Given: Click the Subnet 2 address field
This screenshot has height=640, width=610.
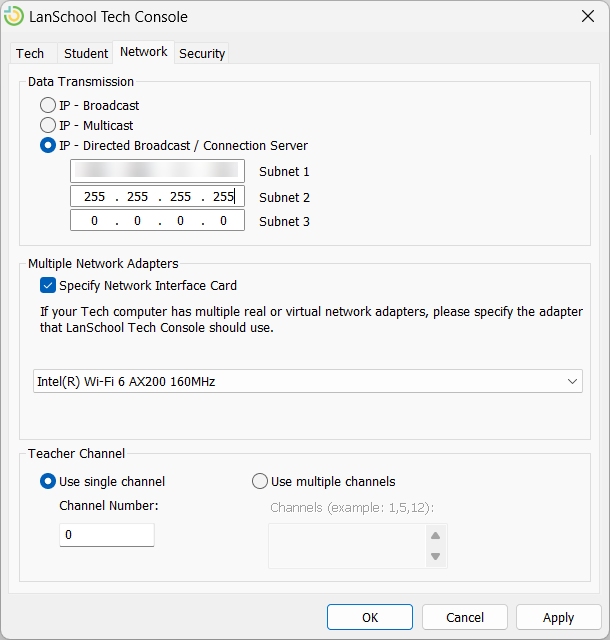Looking at the screenshot, I should (158, 197).
